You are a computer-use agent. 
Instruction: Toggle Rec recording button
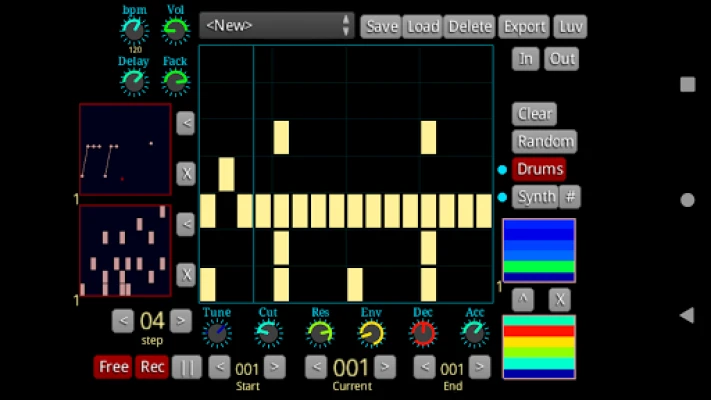[x=152, y=367]
